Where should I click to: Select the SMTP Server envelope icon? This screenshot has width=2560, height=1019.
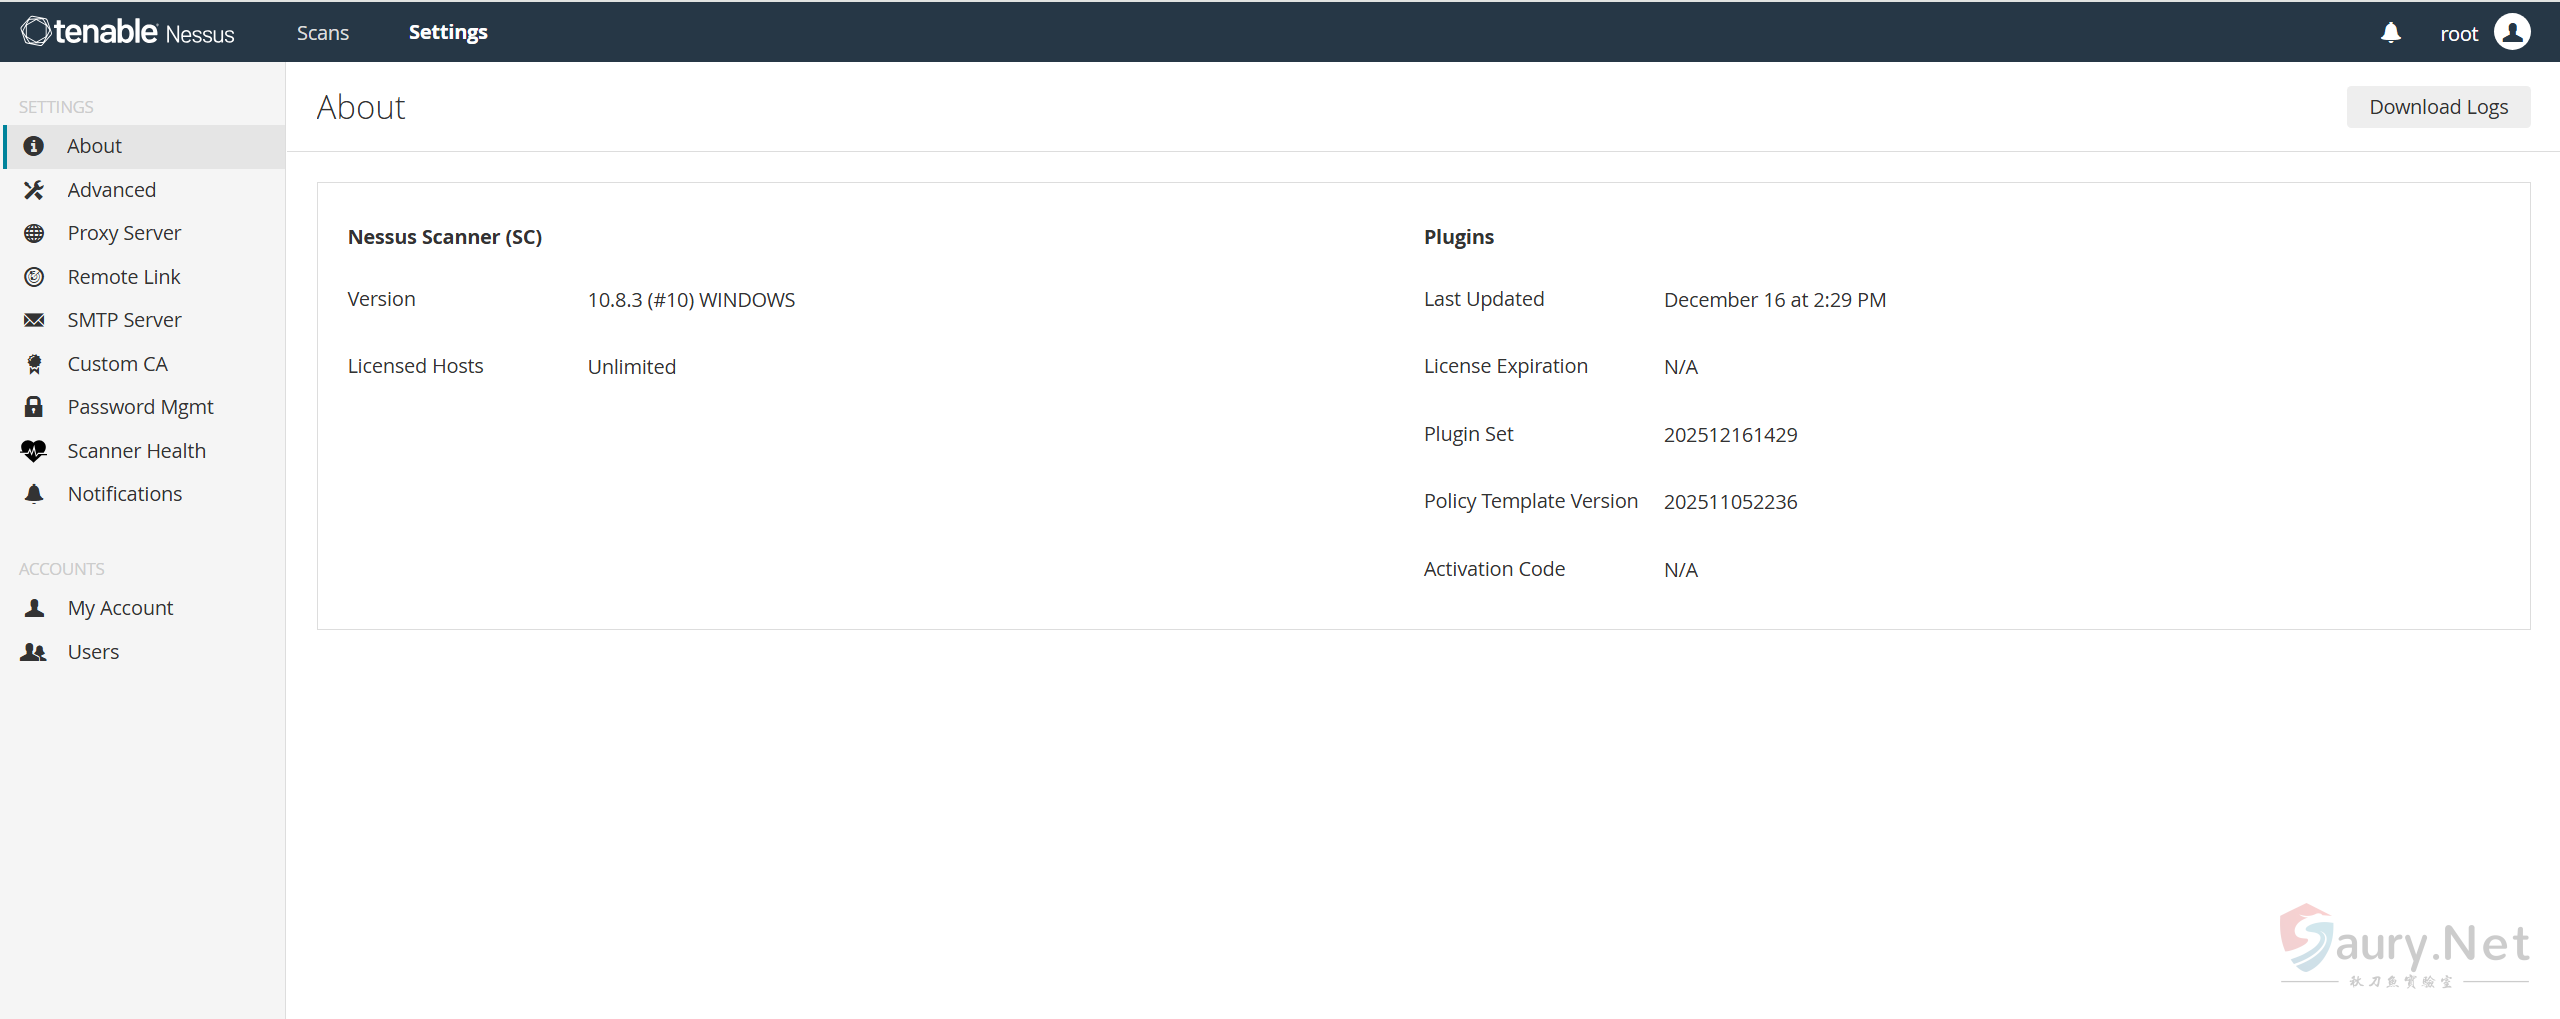pos(34,320)
